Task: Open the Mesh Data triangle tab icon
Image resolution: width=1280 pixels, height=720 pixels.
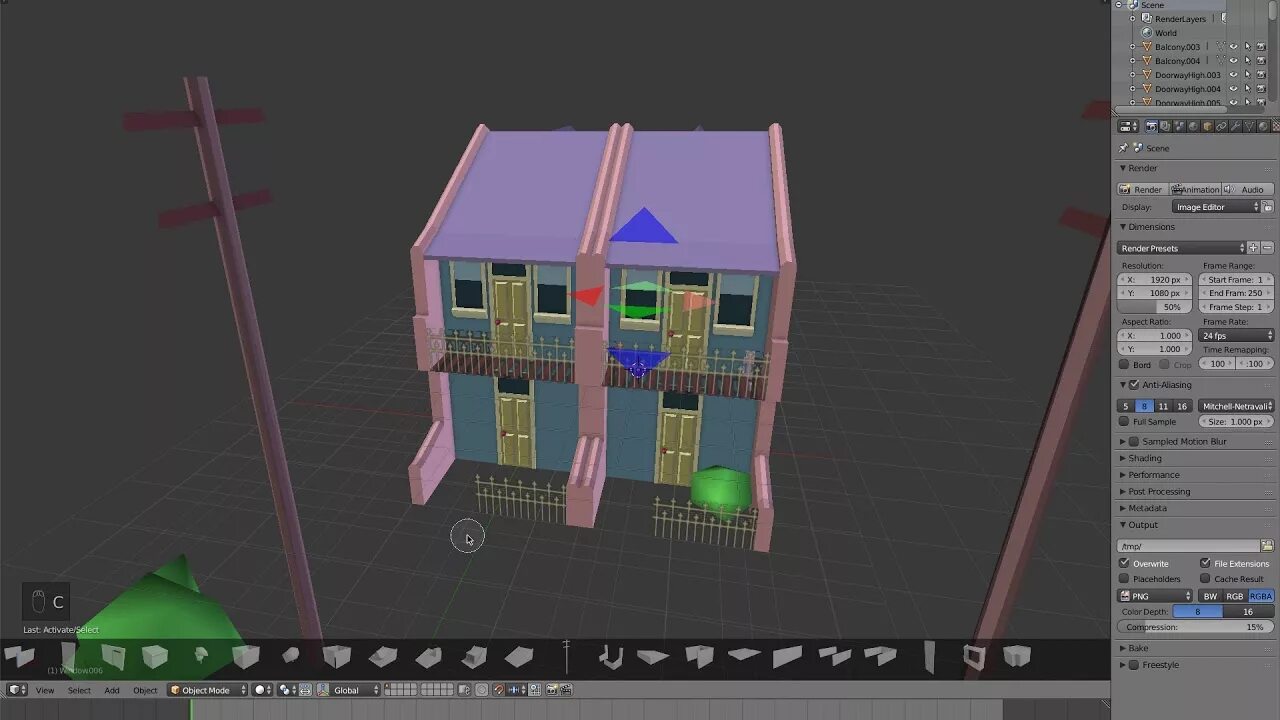Action: pos(1249,126)
